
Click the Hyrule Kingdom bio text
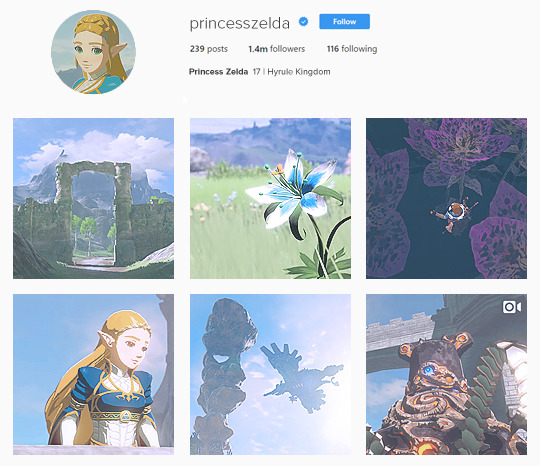coord(299,72)
